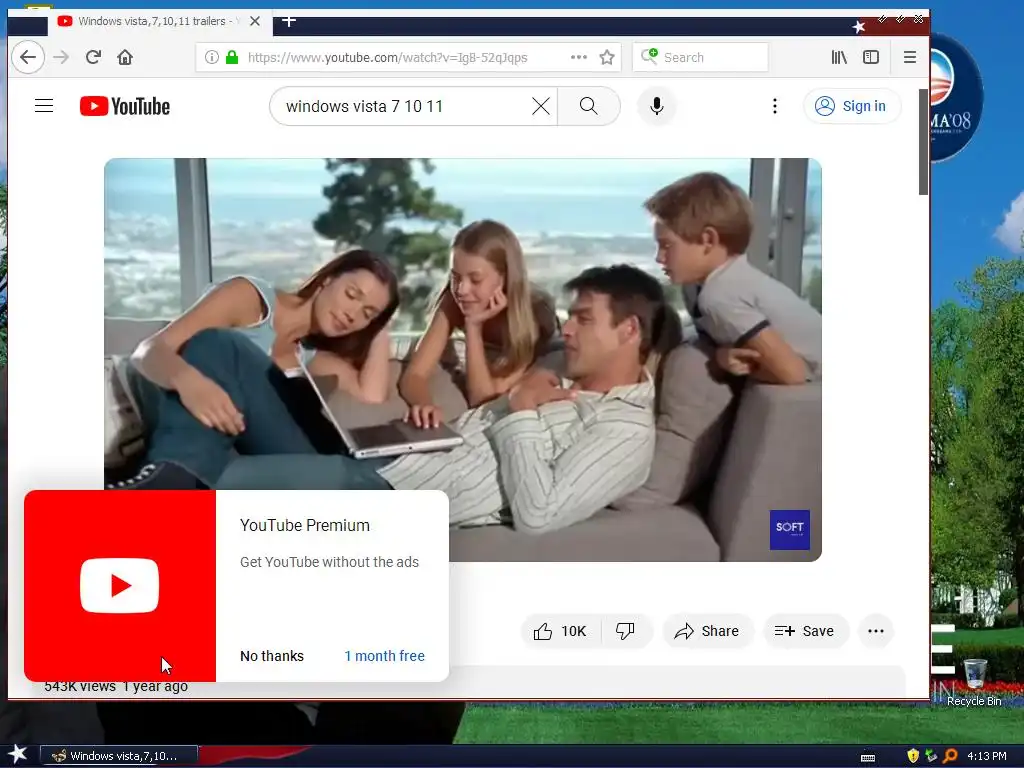Open YouTube settings three-dots menu

775,106
